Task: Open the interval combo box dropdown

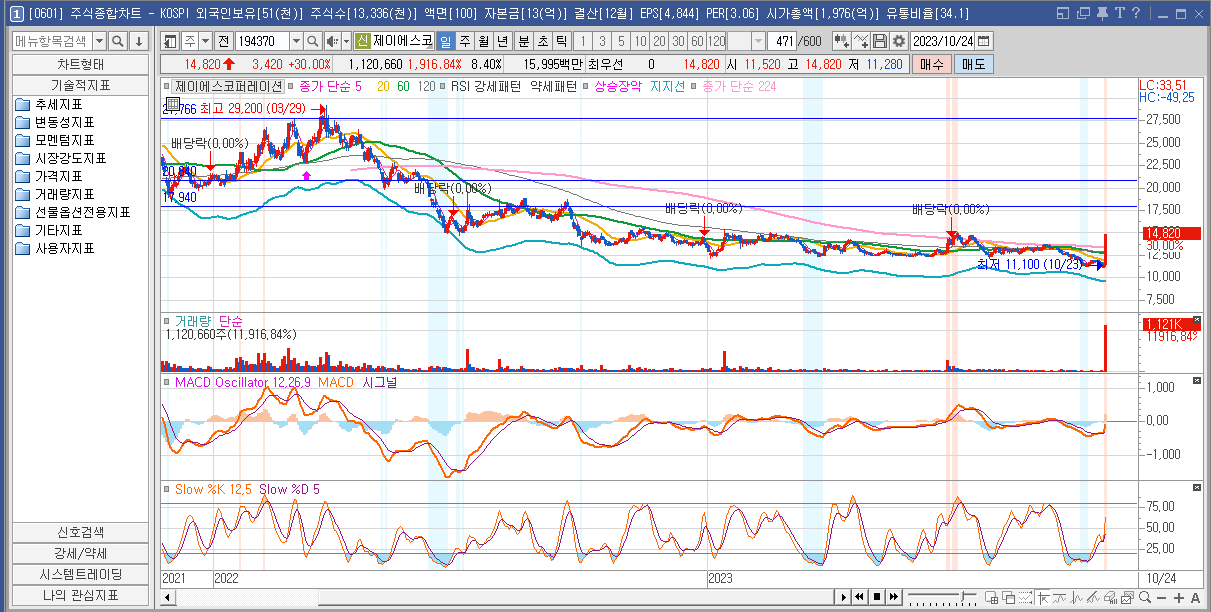Action: 758,41
